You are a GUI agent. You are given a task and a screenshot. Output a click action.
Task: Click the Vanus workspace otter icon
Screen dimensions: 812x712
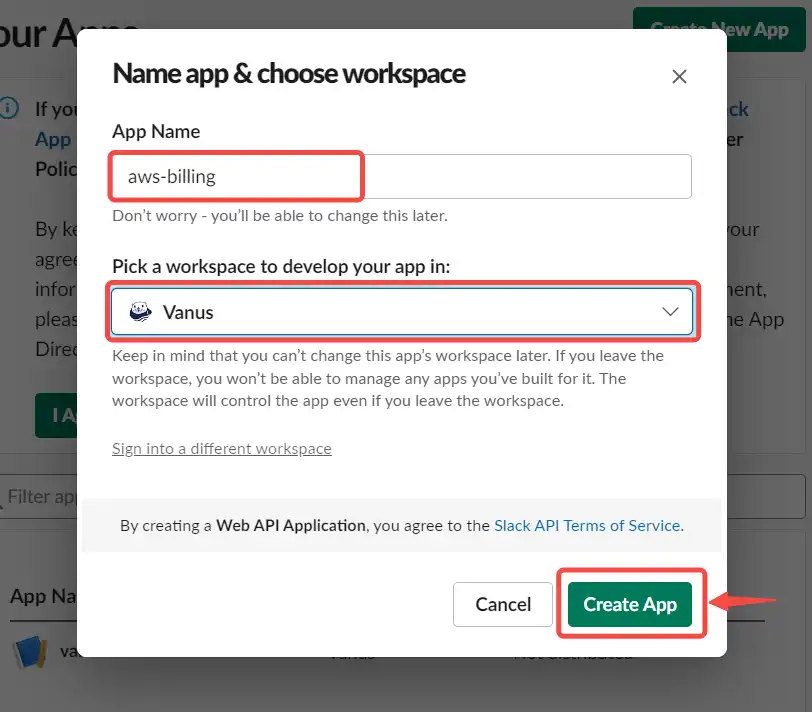[140, 312]
